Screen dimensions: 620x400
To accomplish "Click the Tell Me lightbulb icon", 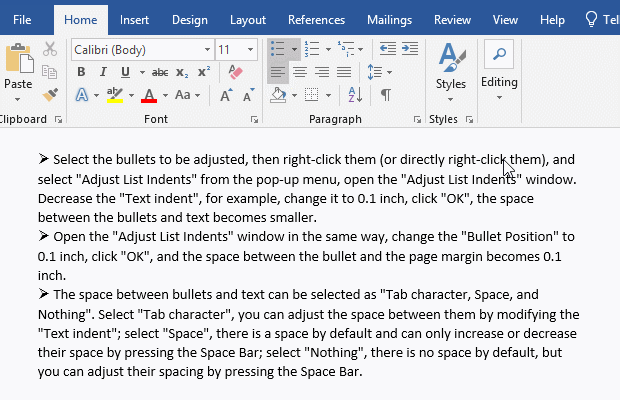I will click(x=591, y=19).
